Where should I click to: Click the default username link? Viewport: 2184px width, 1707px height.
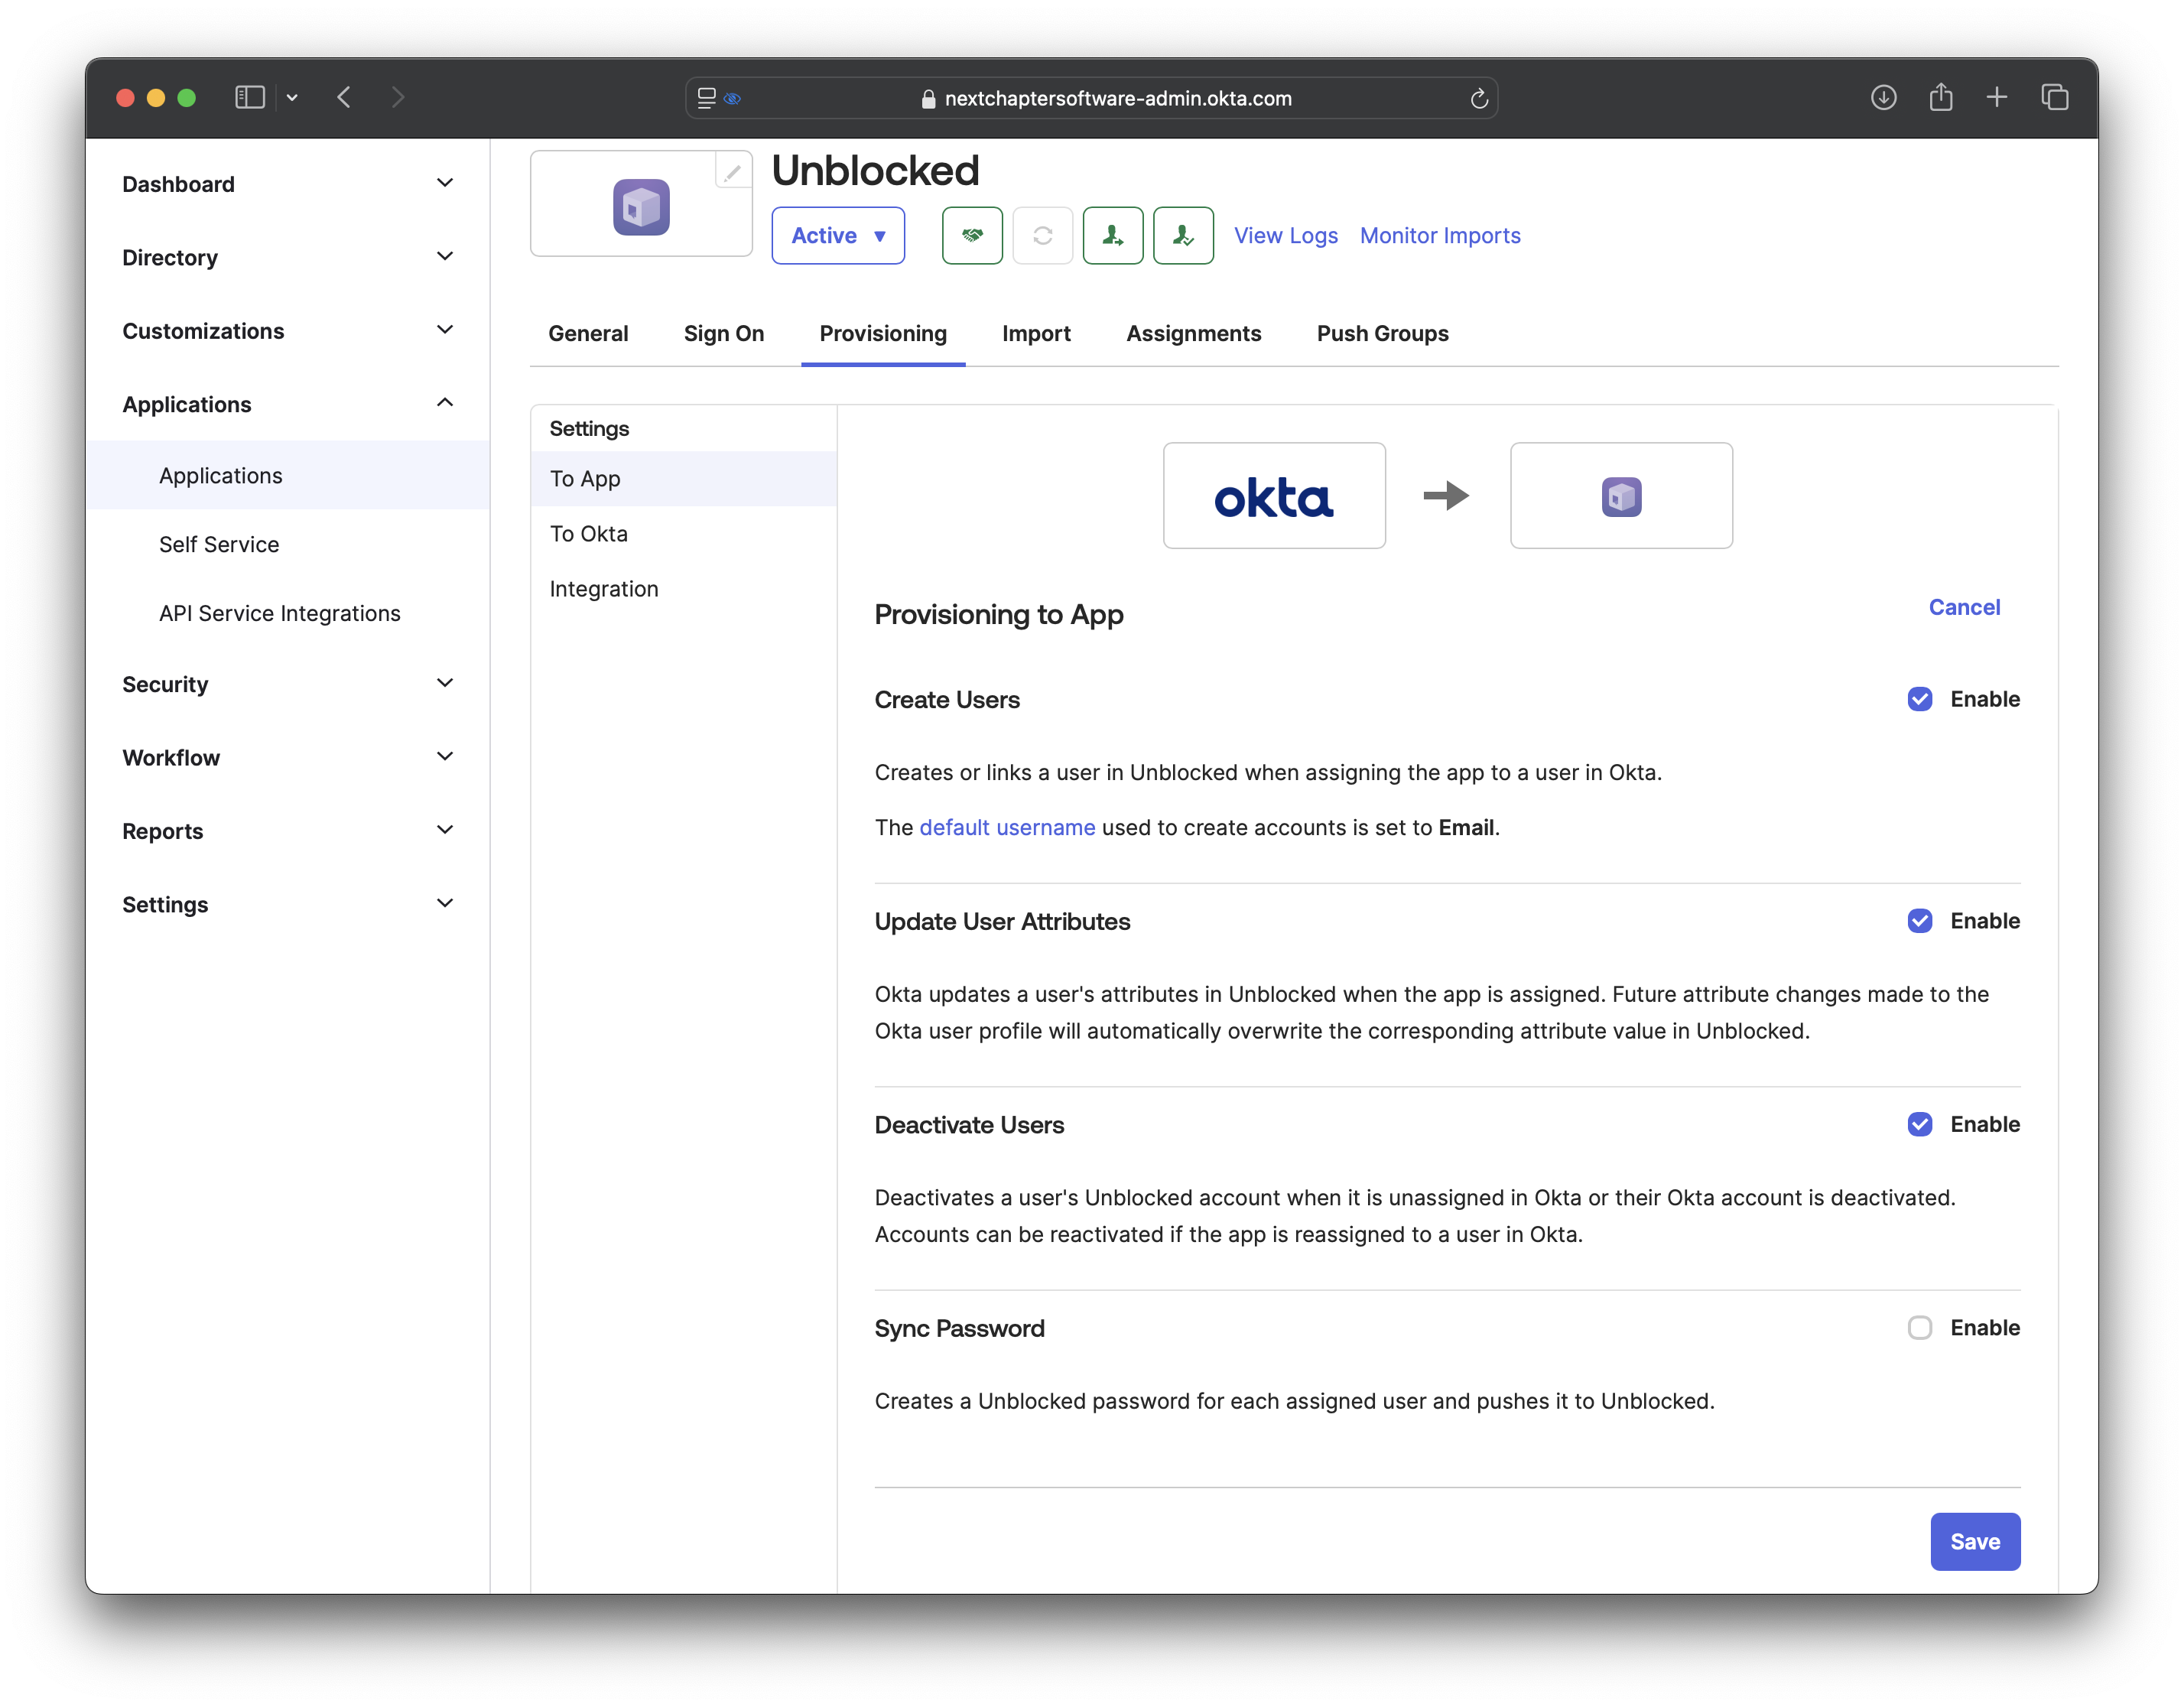pos(1007,828)
